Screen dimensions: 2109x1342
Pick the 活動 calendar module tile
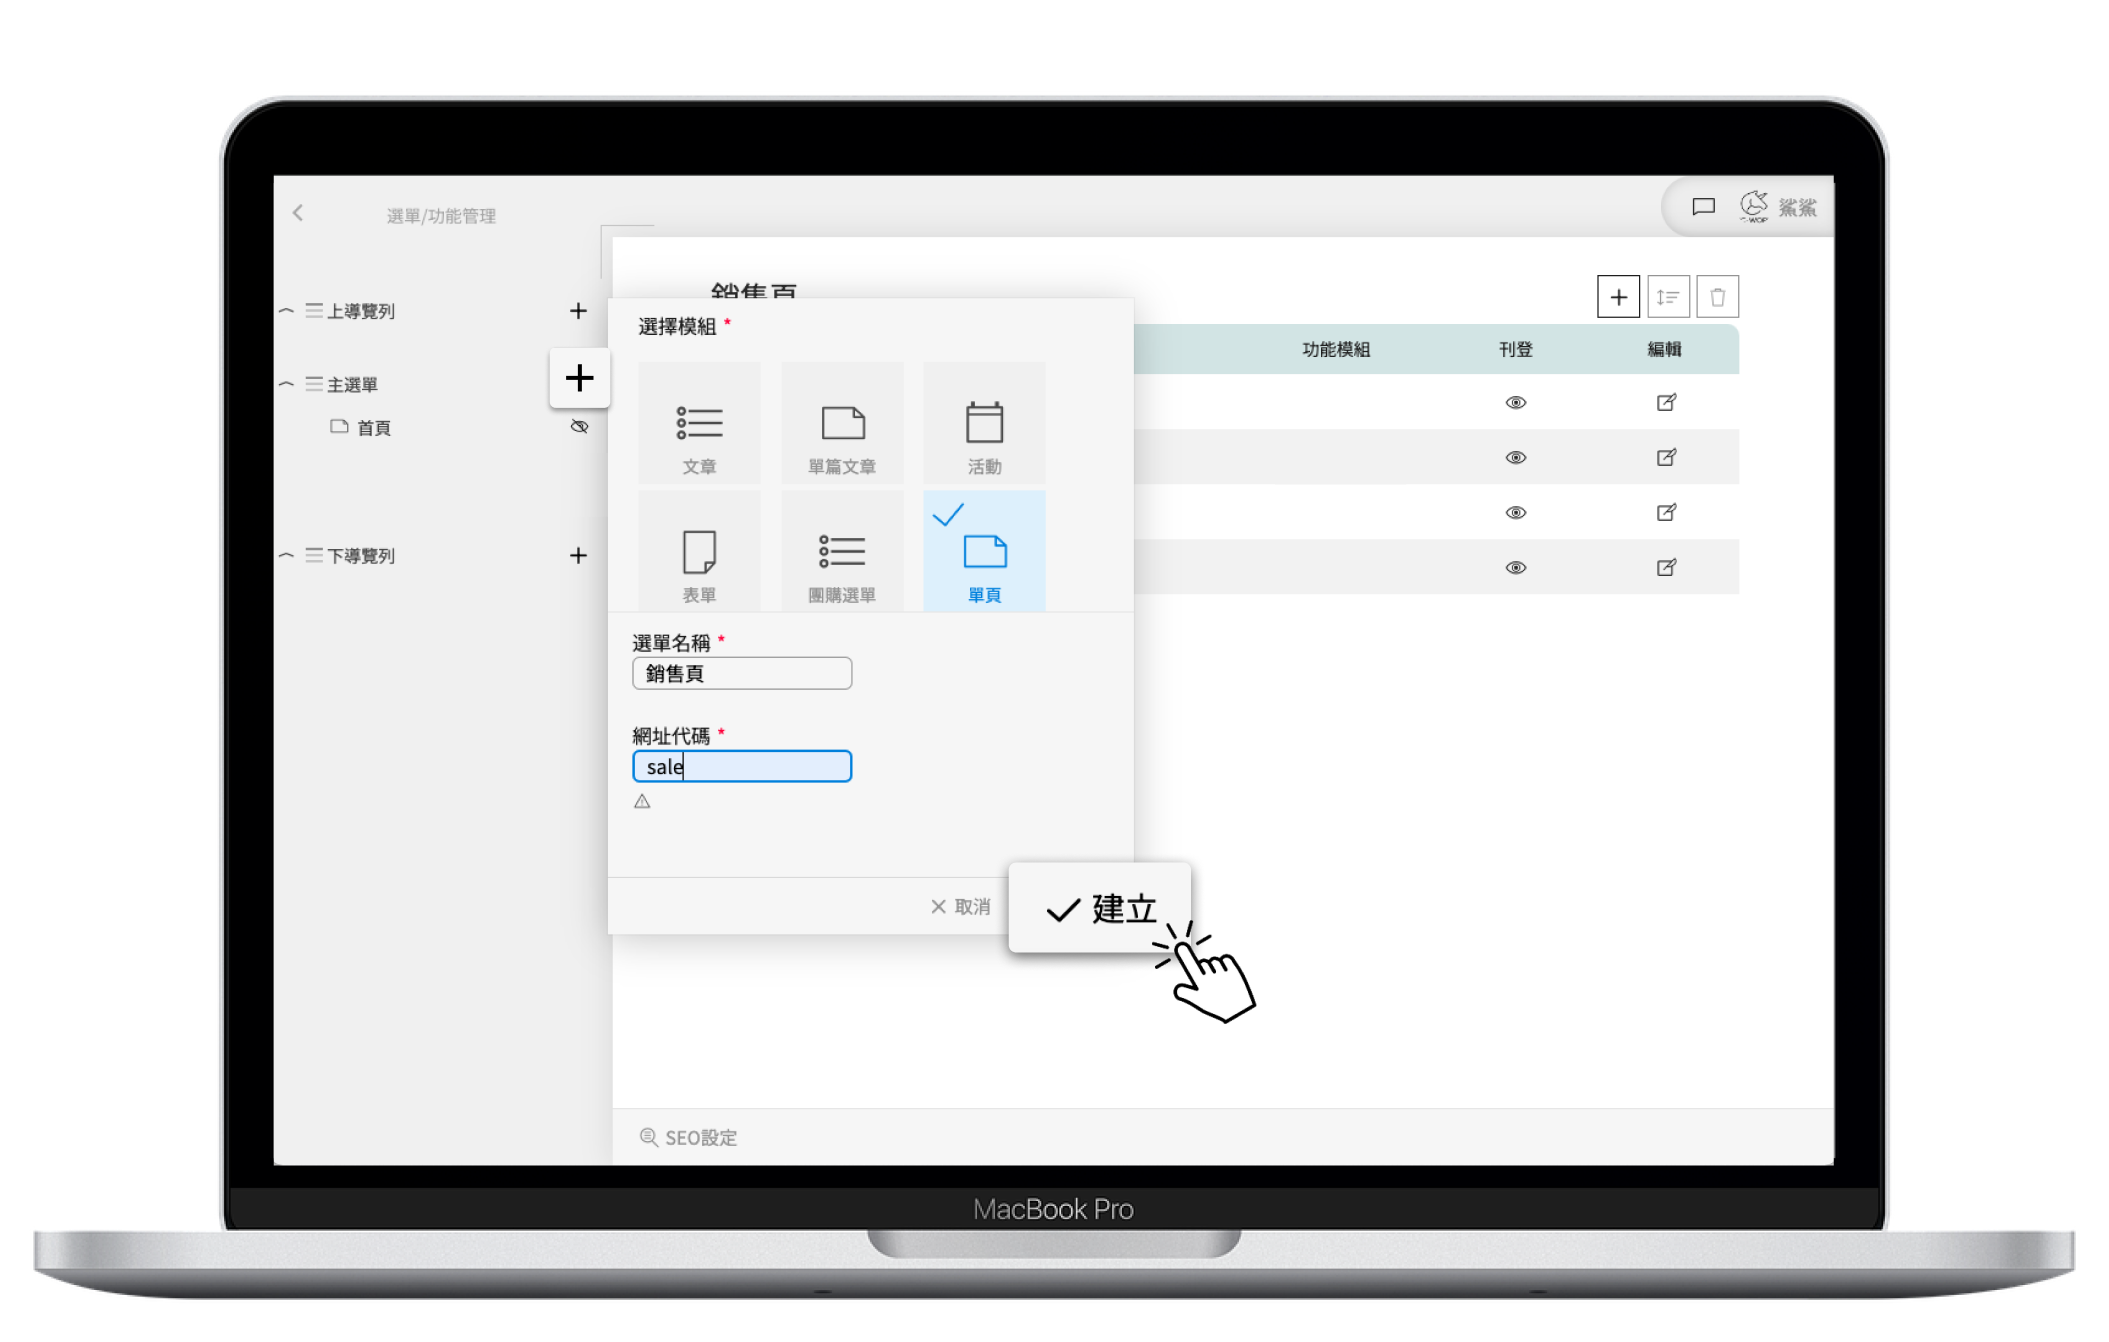click(984, 423)
